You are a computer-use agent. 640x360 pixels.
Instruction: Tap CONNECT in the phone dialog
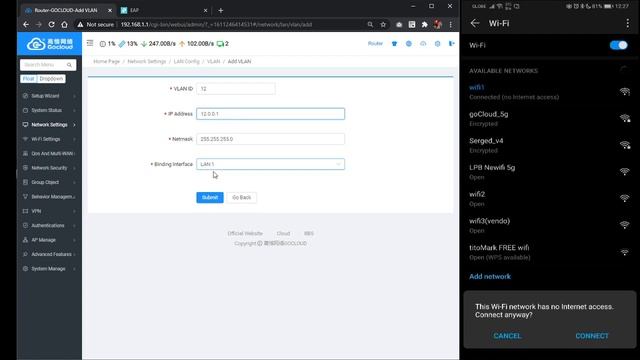[592, 336]
